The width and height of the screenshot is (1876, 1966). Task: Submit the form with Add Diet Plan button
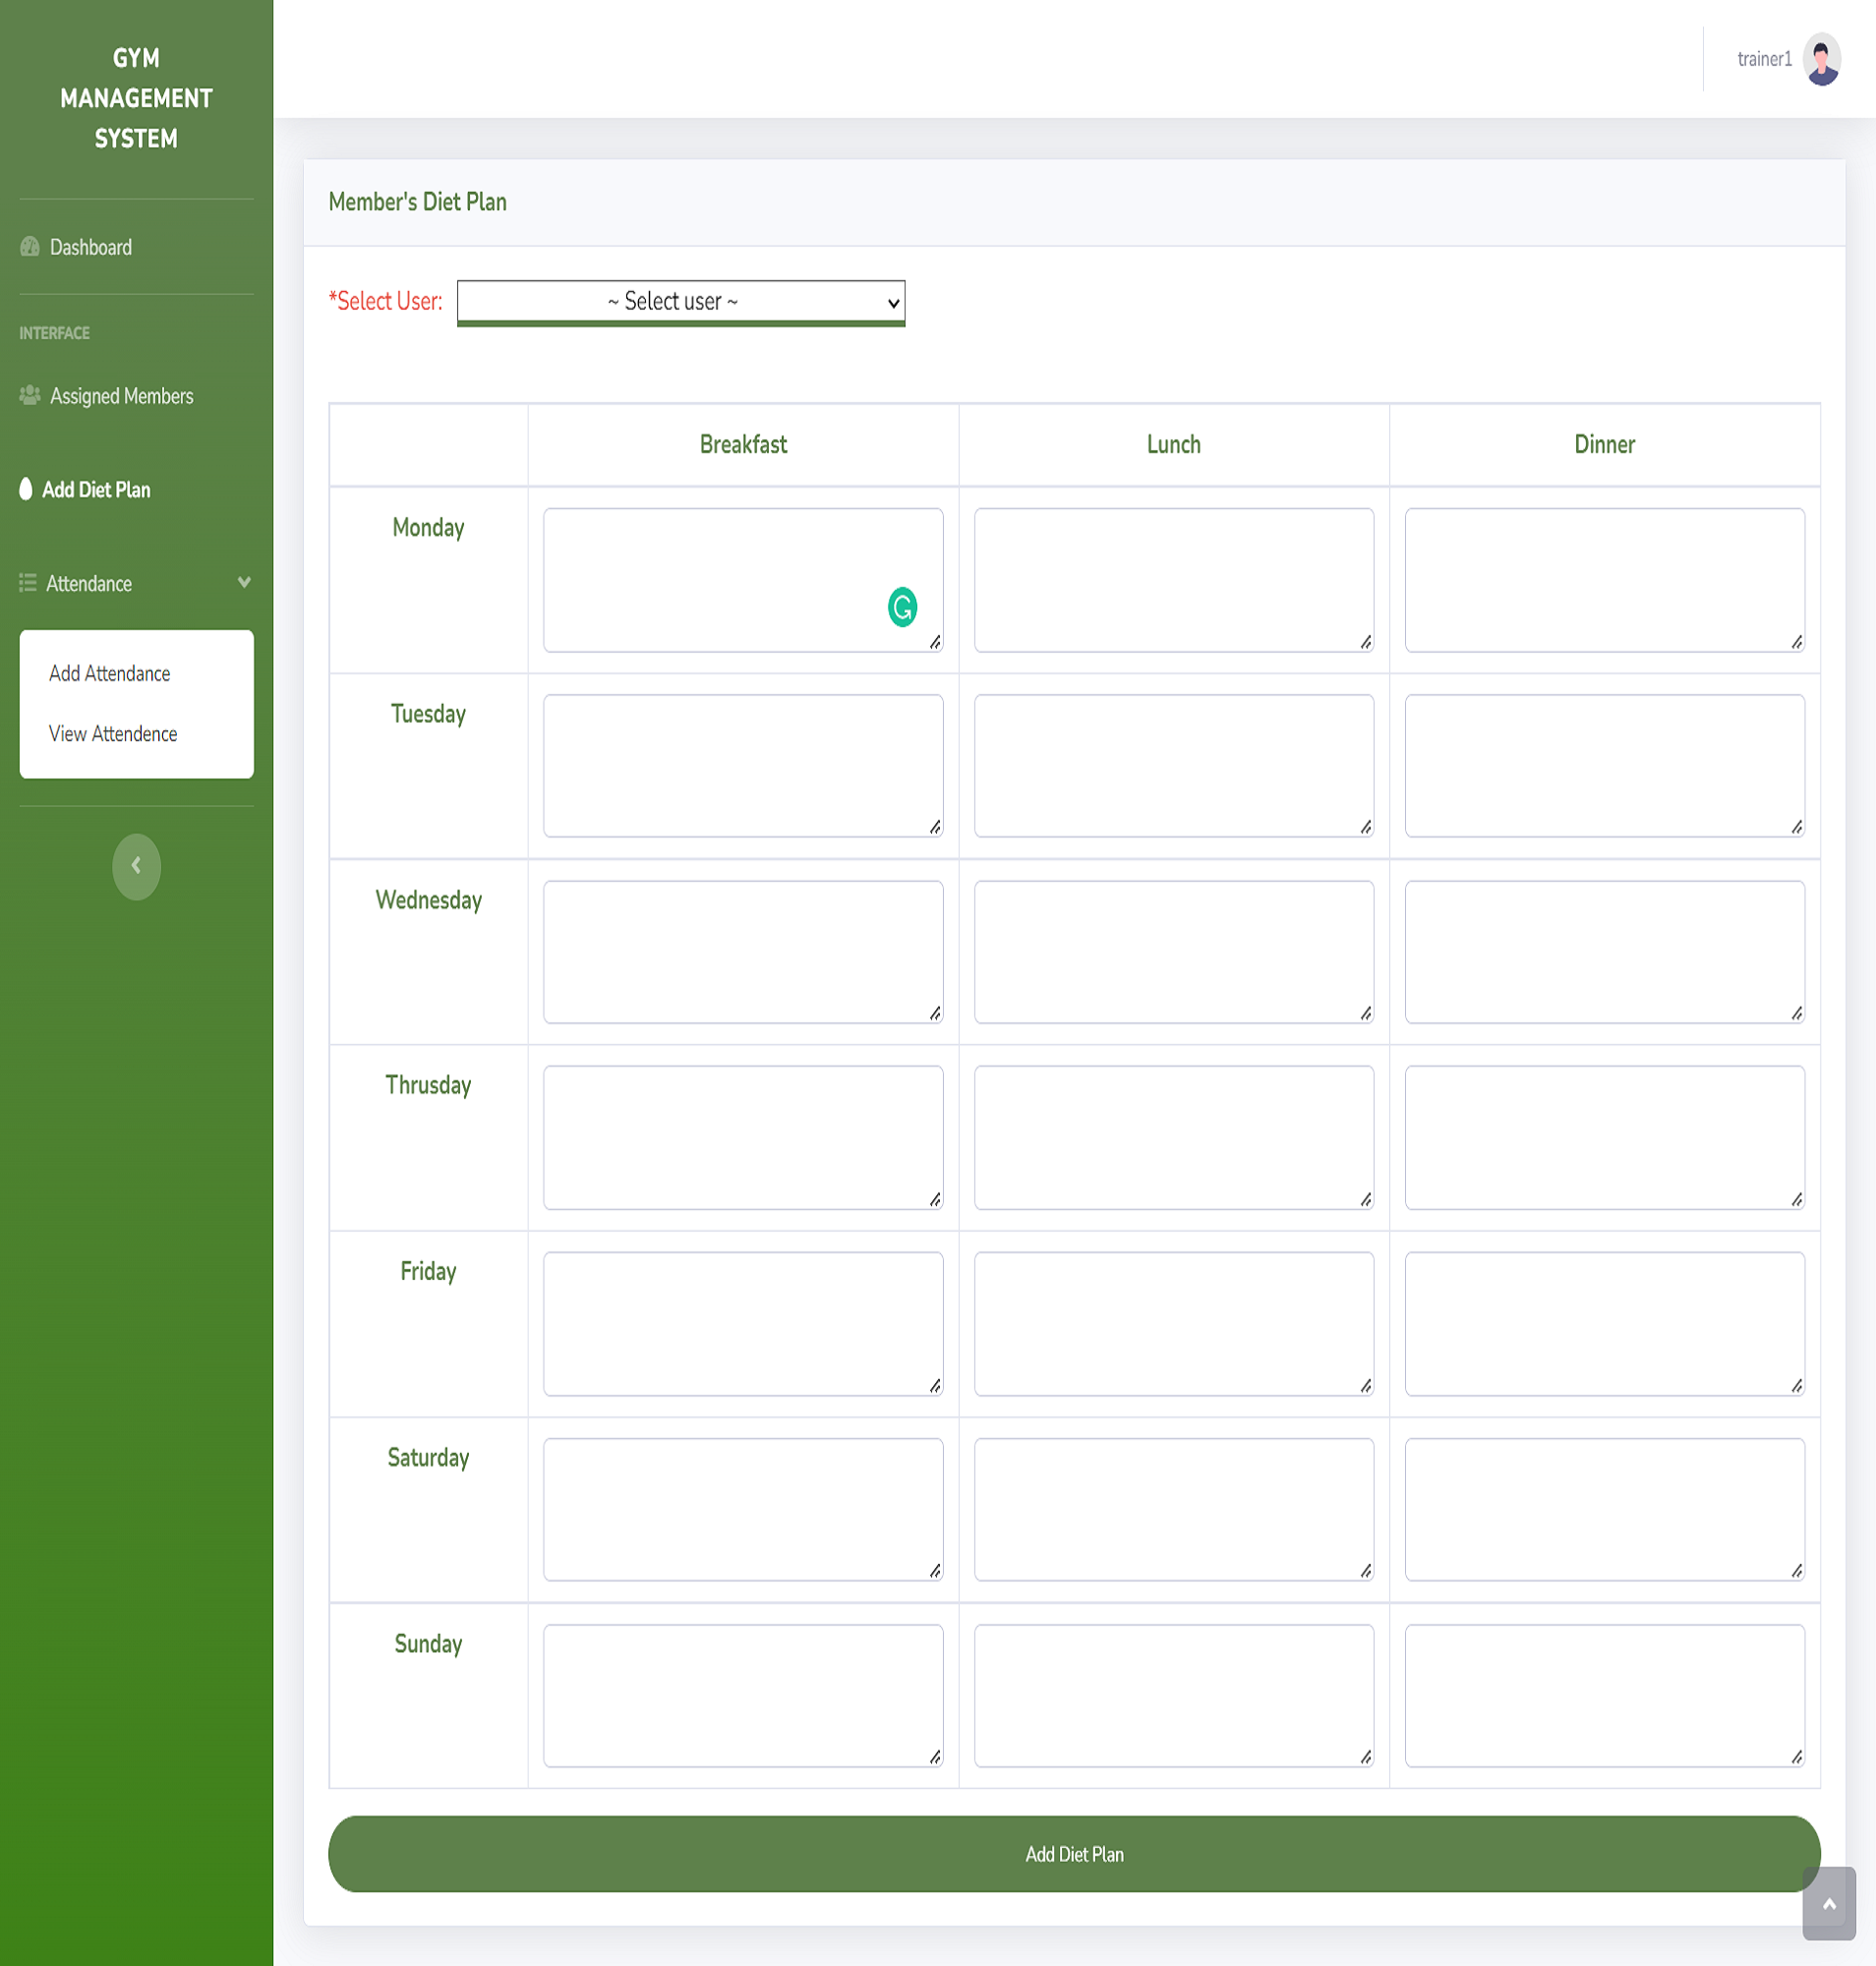point(1074,1854)
